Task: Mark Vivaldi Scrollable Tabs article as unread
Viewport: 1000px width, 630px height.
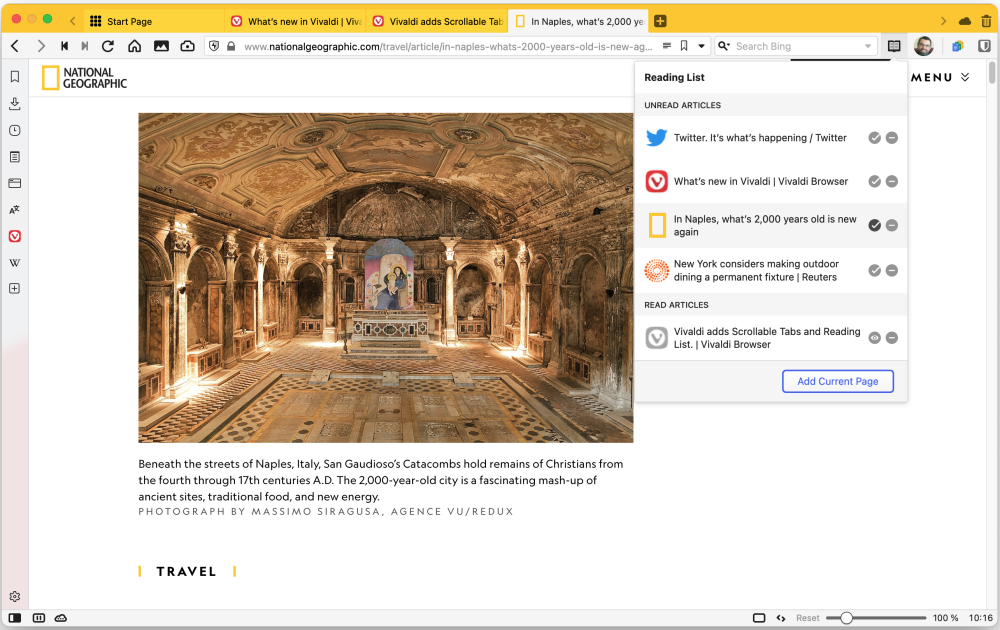Action: [875, 338]
